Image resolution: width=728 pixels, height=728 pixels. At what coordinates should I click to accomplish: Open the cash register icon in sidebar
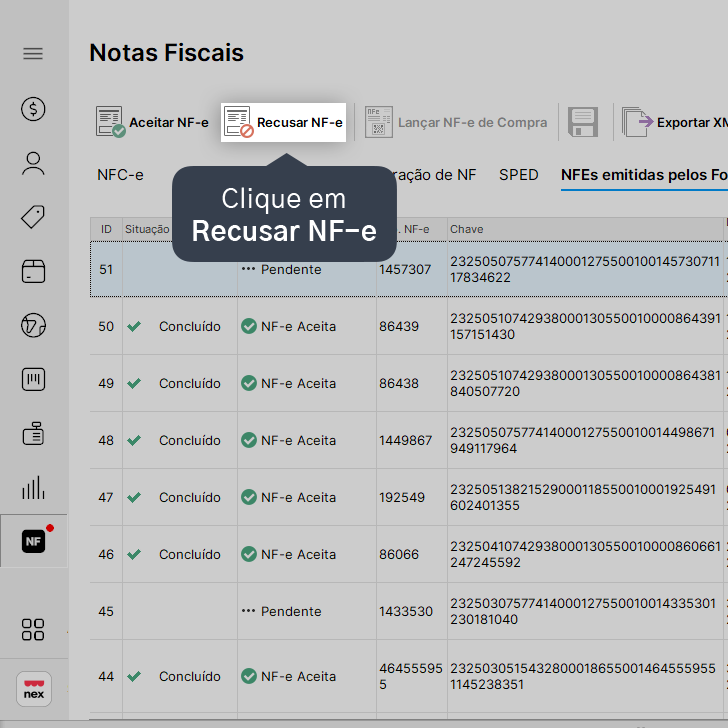[33, 434]
